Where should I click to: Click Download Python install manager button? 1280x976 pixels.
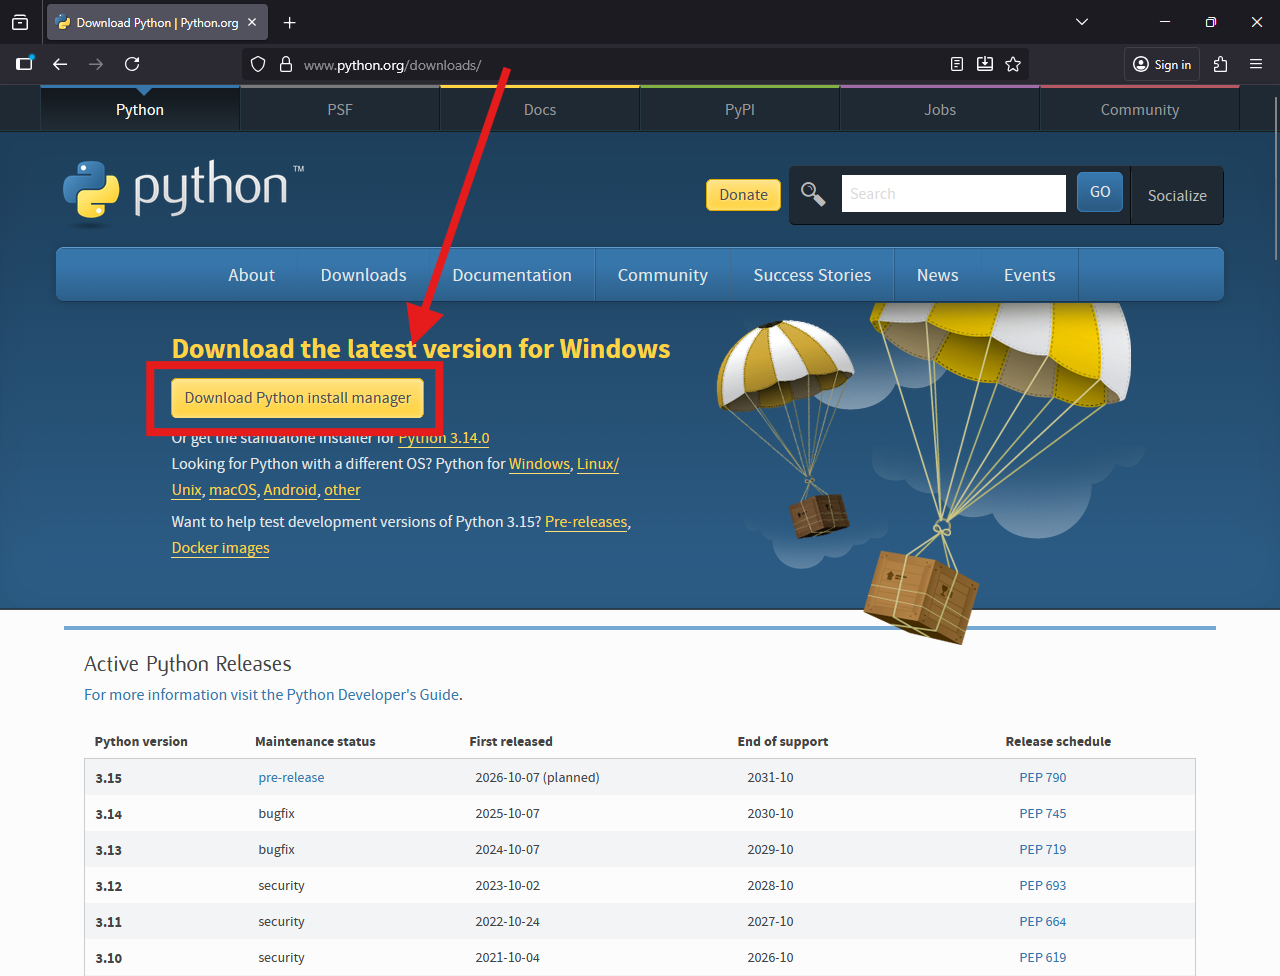[x=297, y=398]
